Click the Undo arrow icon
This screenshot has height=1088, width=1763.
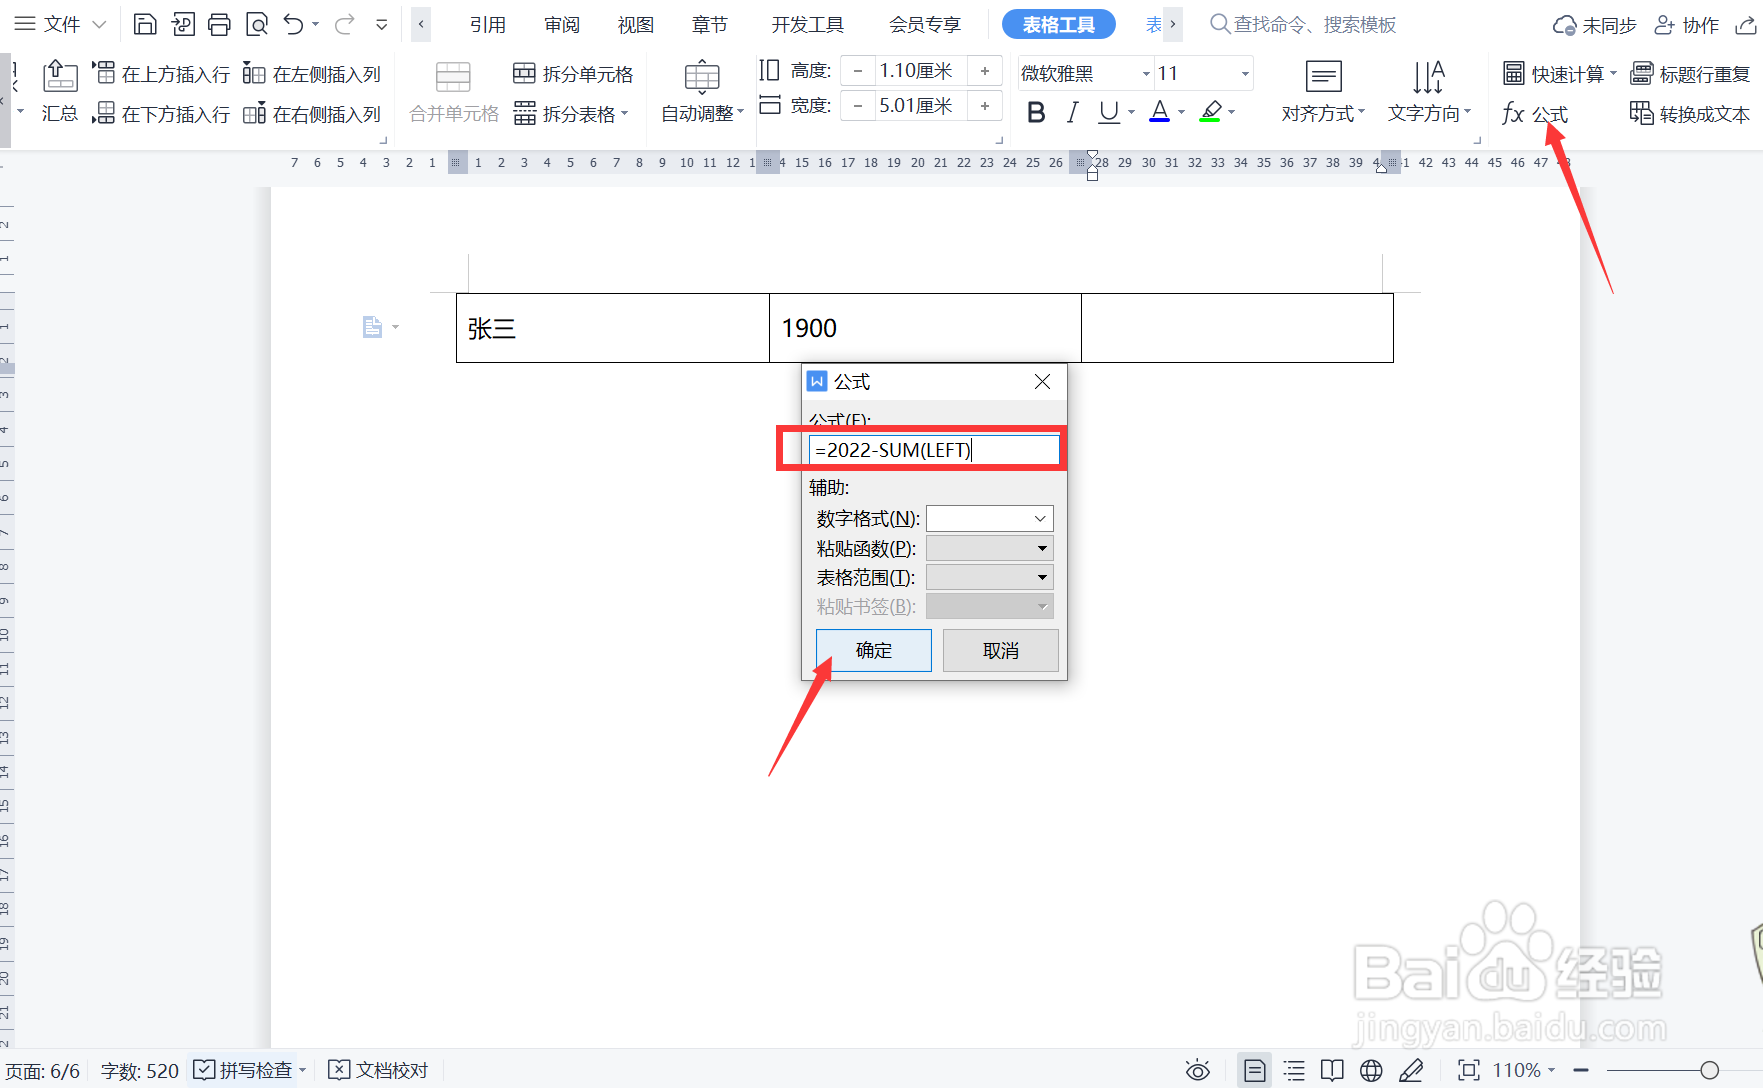pos(293,24)
